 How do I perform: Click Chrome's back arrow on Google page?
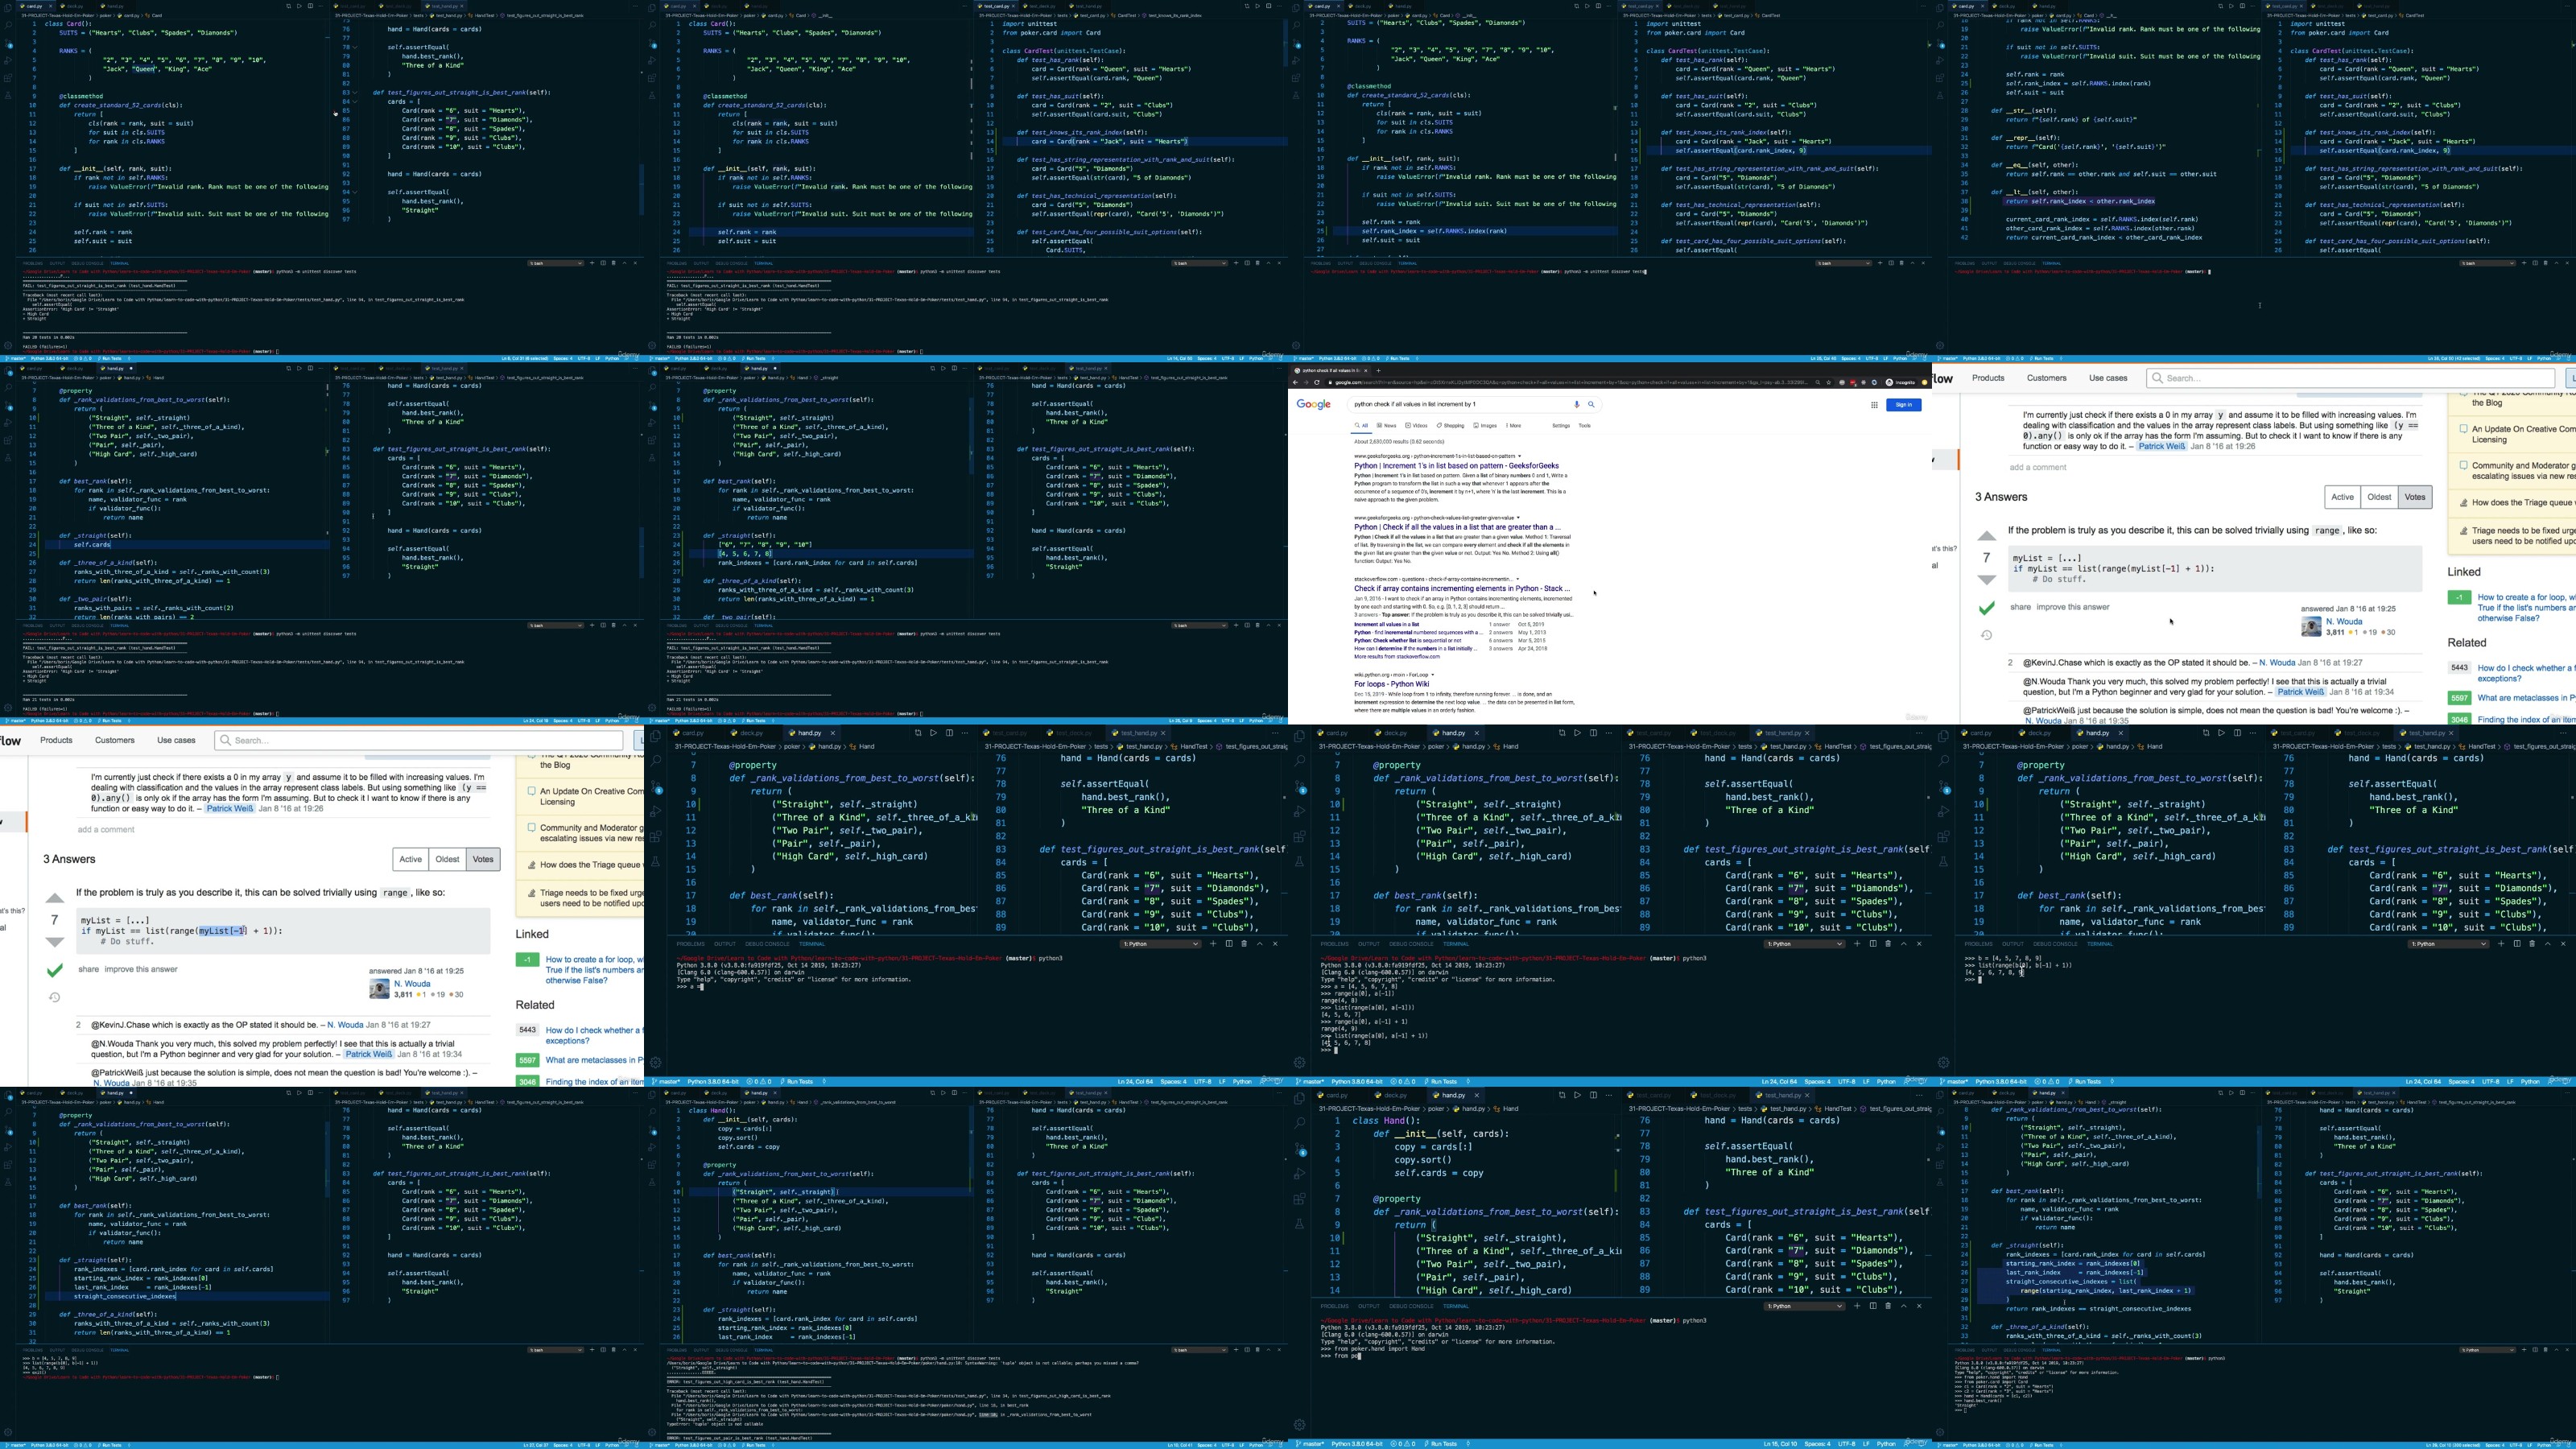coord(1296,382)
